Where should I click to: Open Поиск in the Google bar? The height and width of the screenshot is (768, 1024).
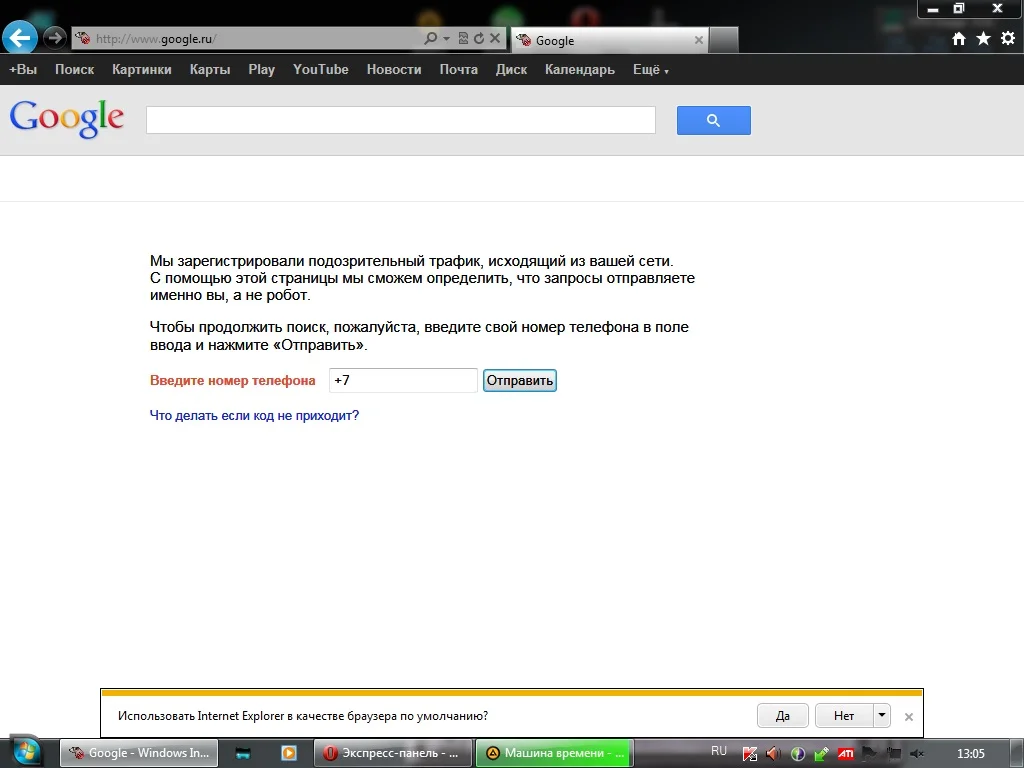point(74,69)
